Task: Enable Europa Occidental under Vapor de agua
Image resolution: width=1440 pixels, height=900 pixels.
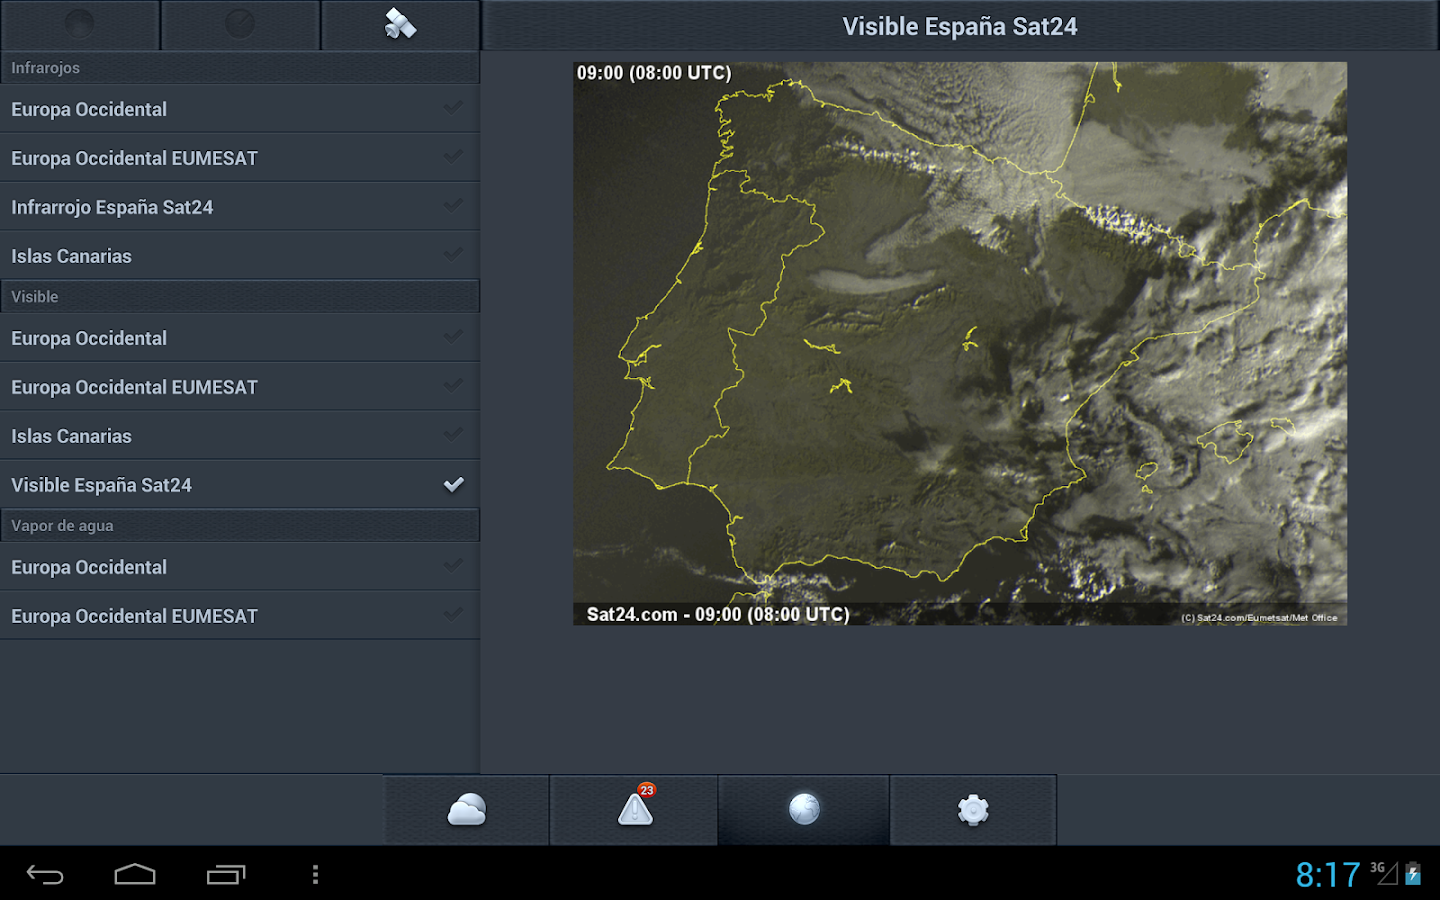Action: [x=240, y=567]
